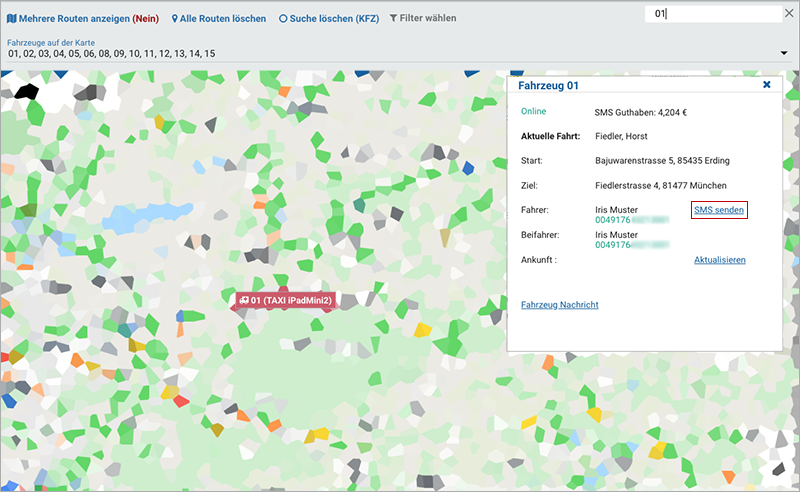Expand Fahrzeuge auf der Karte dropdown arrow
The image size is (800, 492).
784,53
